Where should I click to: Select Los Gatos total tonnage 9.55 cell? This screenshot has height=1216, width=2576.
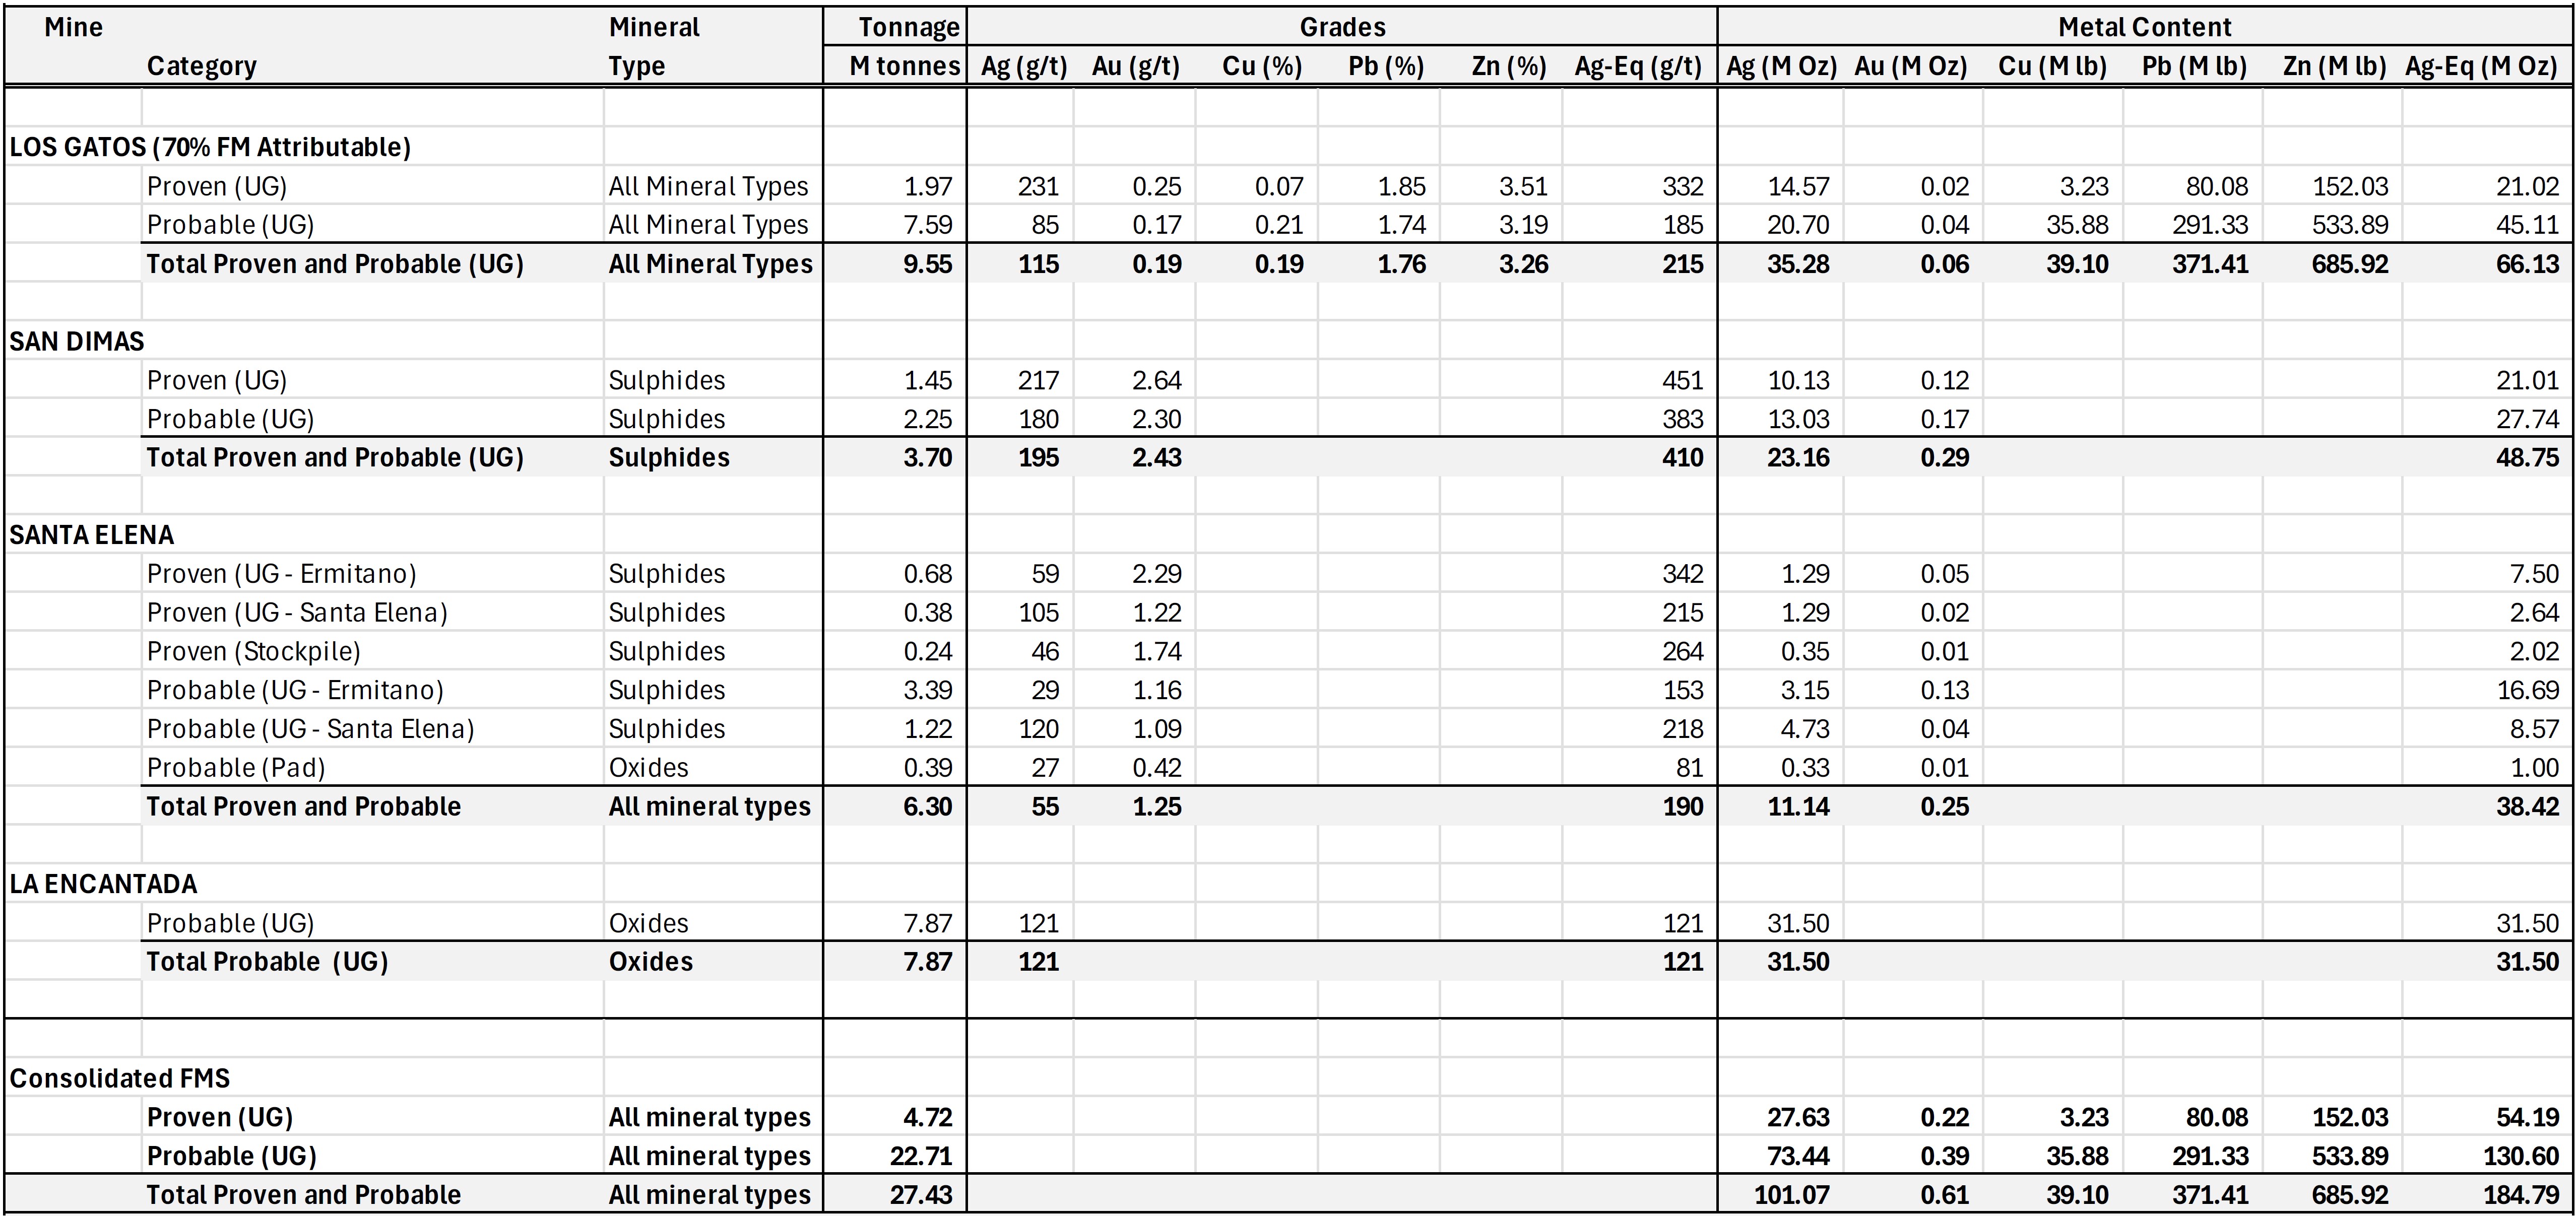pyautogui.click(x=927, y=264)
